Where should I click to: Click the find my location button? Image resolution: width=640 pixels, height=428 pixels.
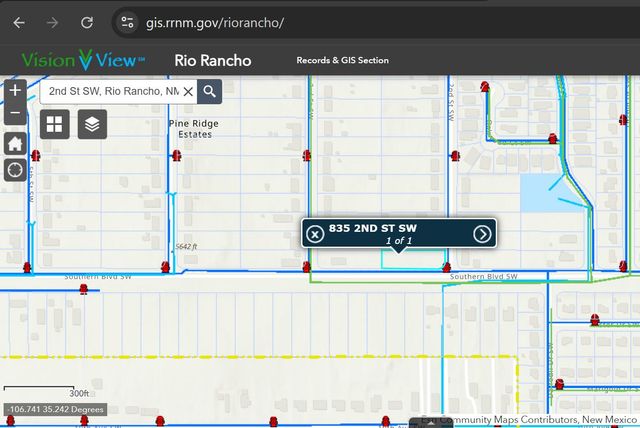15,169
